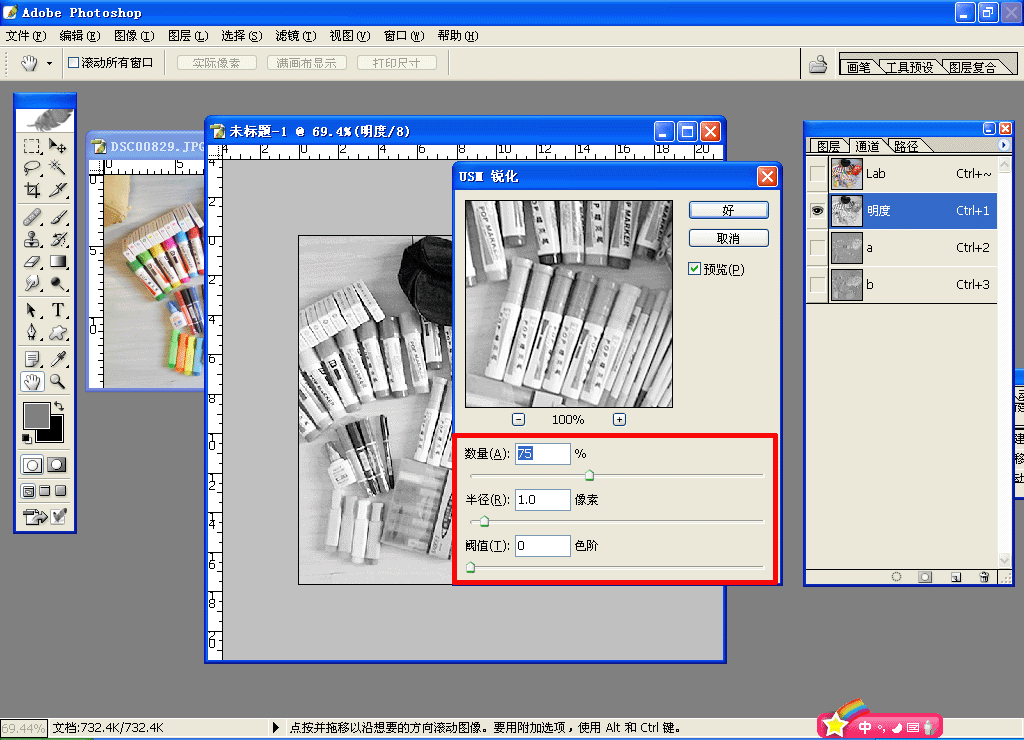Screen dimensions: 1024x740
Task: Click the 数量 amount slider handle
Action: pyautogui.click(x=589, y=475)
